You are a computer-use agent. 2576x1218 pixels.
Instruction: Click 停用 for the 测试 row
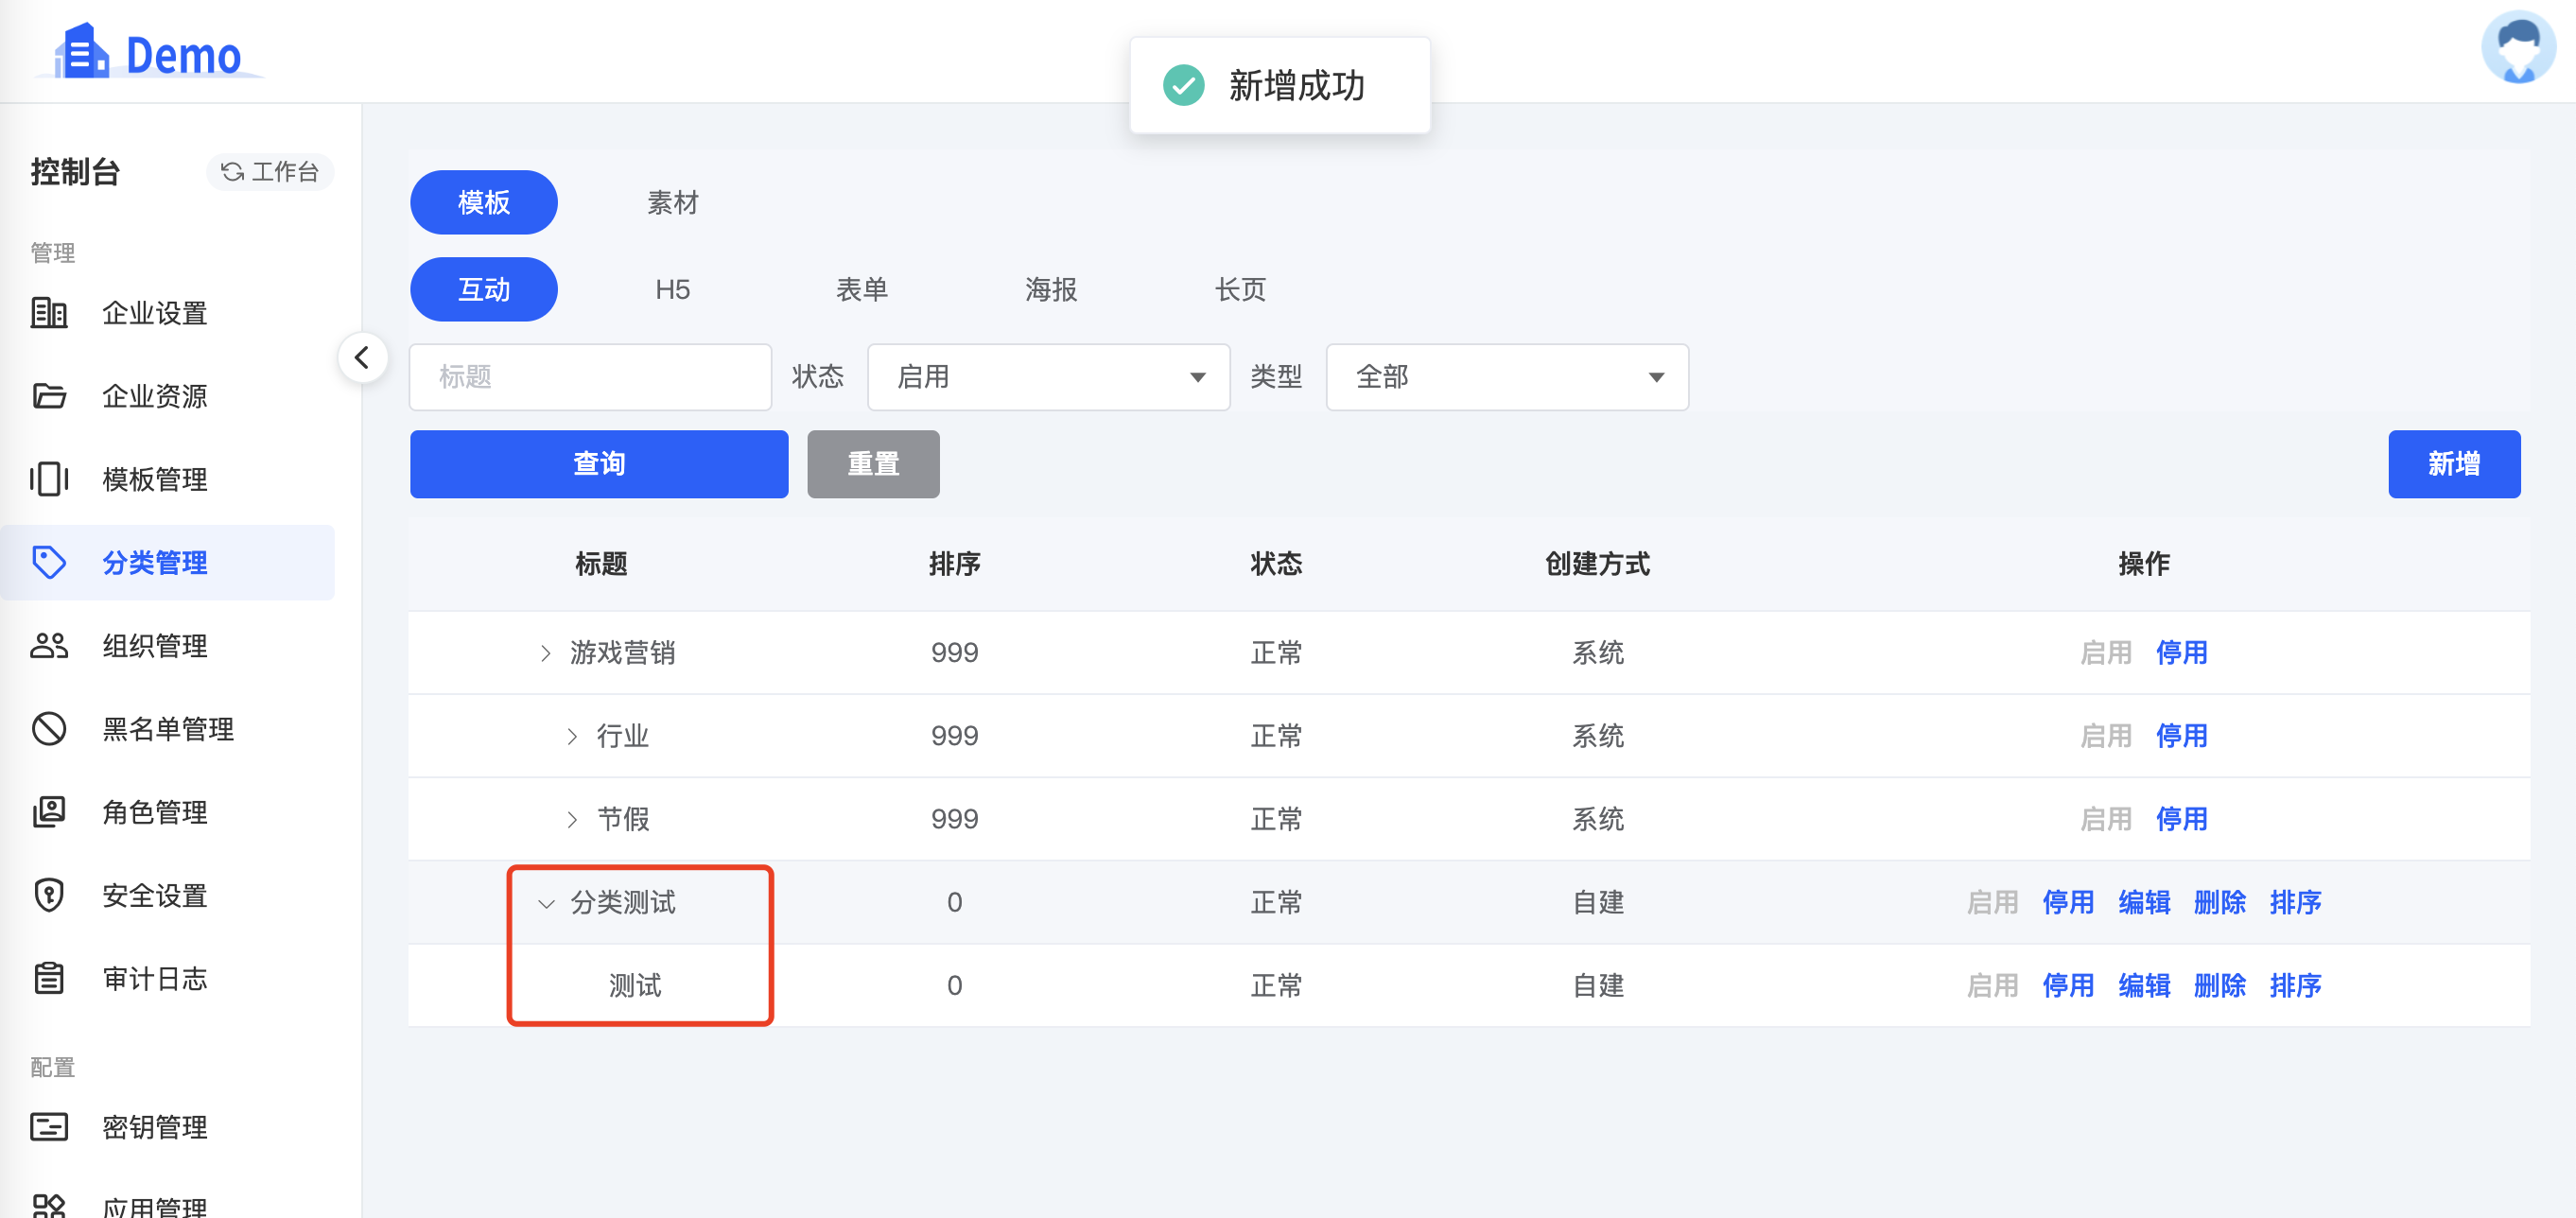[x=2068, y=984]
